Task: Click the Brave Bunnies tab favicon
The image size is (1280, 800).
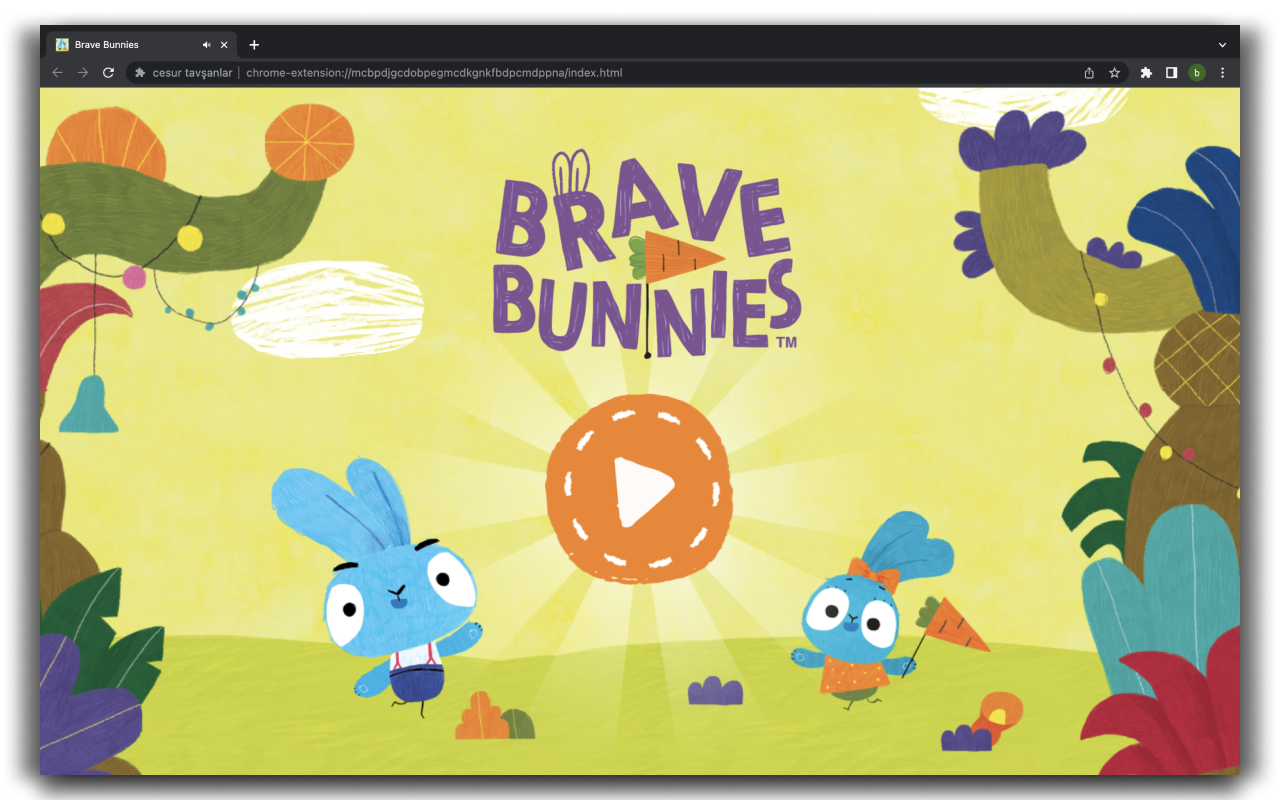Action: pyautogui.click(x=62, y=45)
